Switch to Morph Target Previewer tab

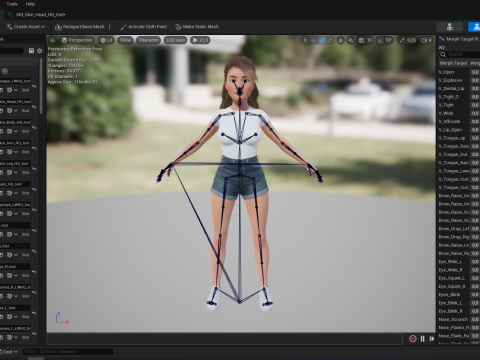(x=459, y=39)
